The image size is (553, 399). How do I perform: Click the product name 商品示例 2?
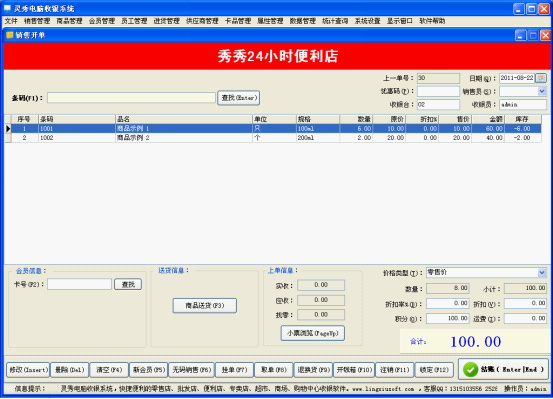(133, 138)
